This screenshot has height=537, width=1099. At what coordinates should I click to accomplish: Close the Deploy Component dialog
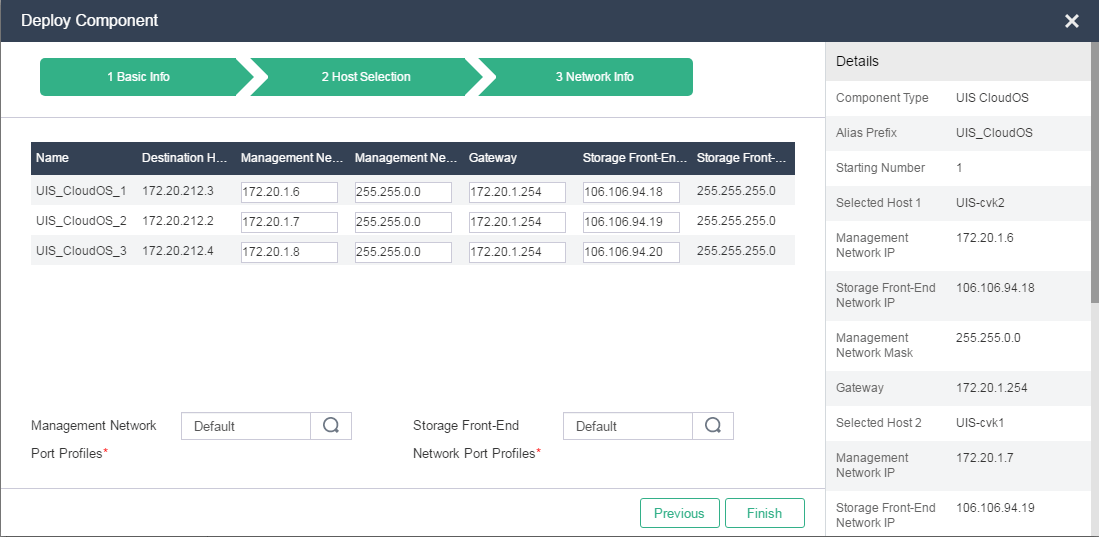(1071, 21)
